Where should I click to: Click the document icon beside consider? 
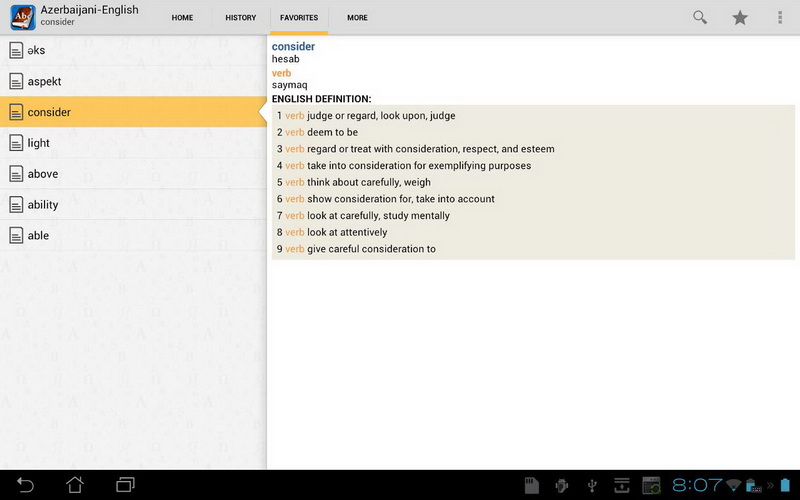tap(16, 112)
